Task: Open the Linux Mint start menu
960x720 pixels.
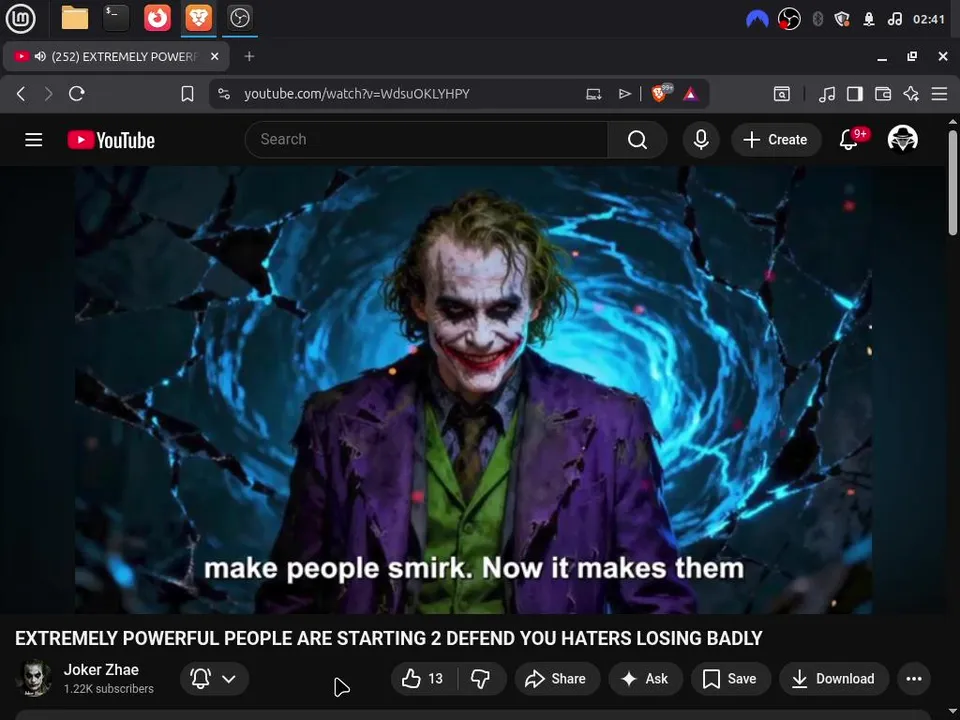Action: point(20,18)
